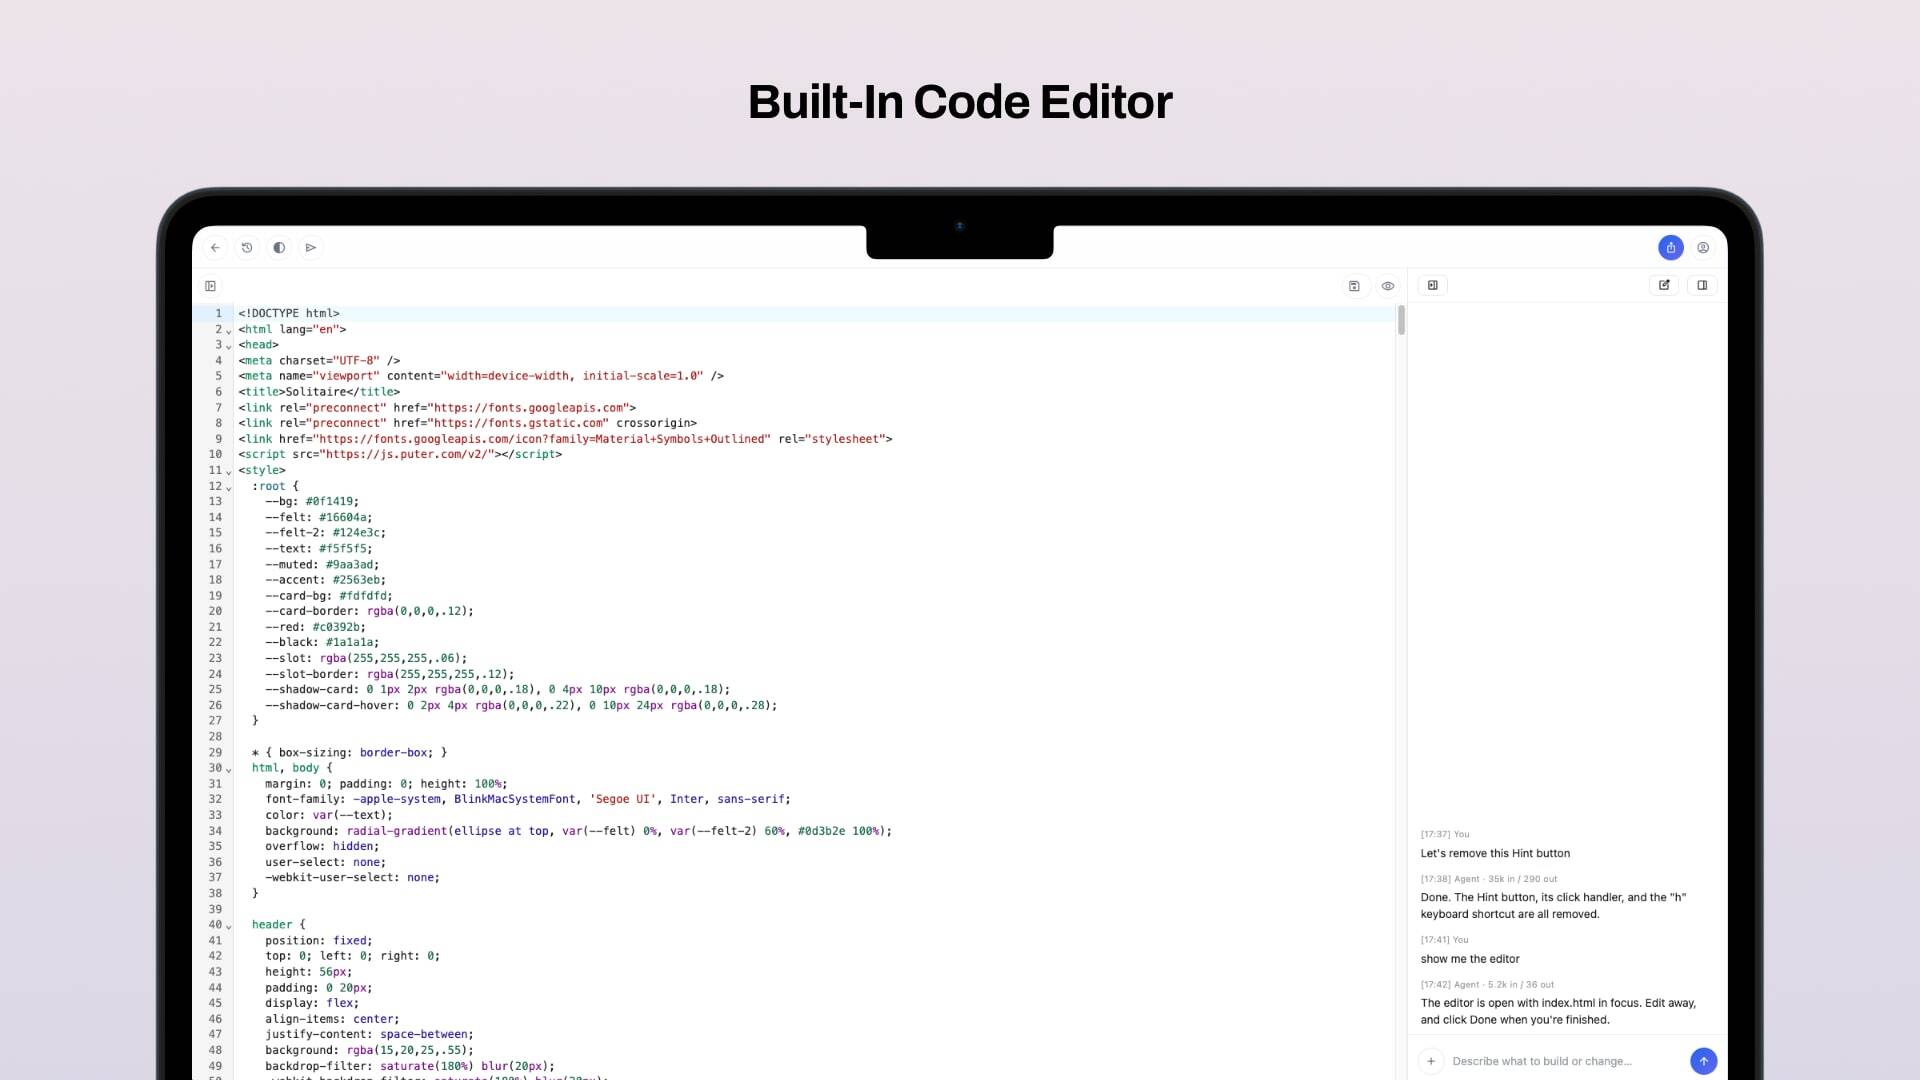
Task: Click the blue share/publish button
Action: pyautogui.click(x=1671, y=248)
